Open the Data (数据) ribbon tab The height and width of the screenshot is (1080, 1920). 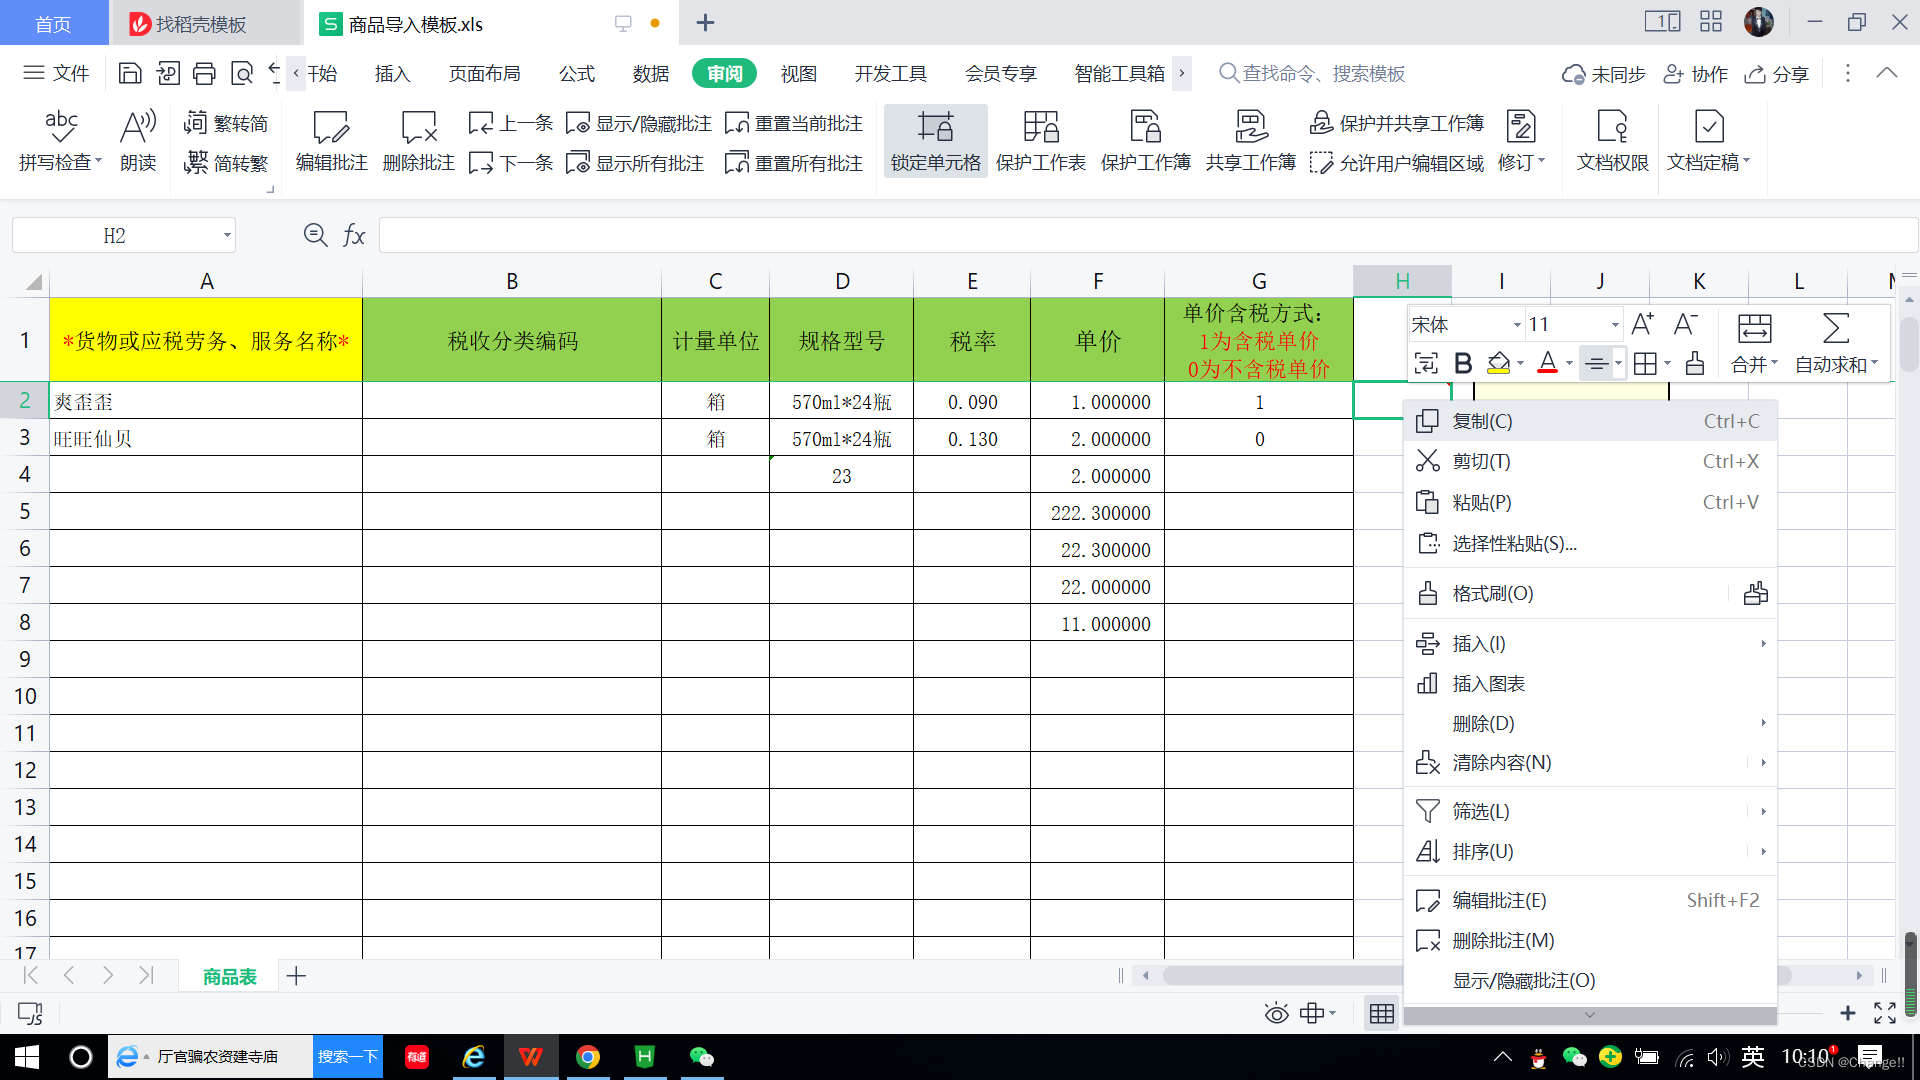tap(650, 74)
